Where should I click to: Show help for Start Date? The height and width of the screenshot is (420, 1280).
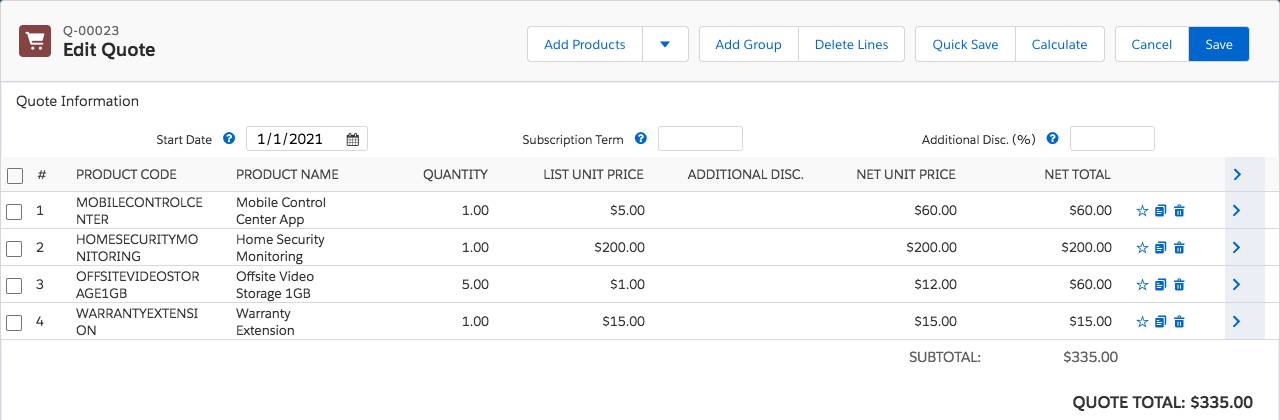229,139
